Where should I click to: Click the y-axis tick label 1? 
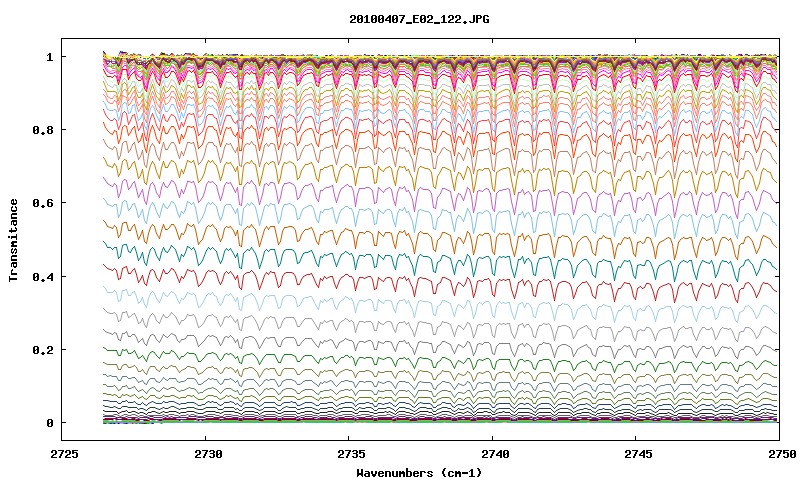pos(49,57)
